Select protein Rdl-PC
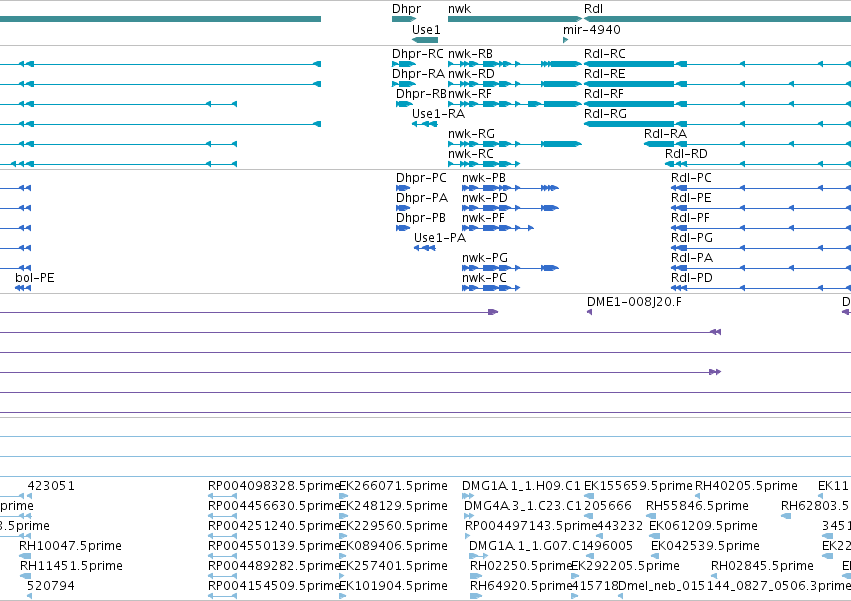Image resolution: width=851 pixels, height=601 pixels. tap(691, 178)
